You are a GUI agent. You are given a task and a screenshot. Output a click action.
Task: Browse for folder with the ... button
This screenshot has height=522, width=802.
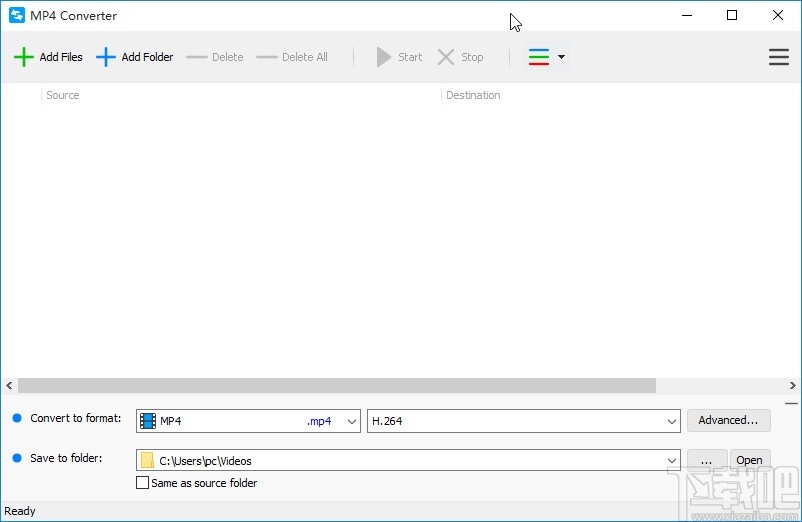(x=706, y=460)
